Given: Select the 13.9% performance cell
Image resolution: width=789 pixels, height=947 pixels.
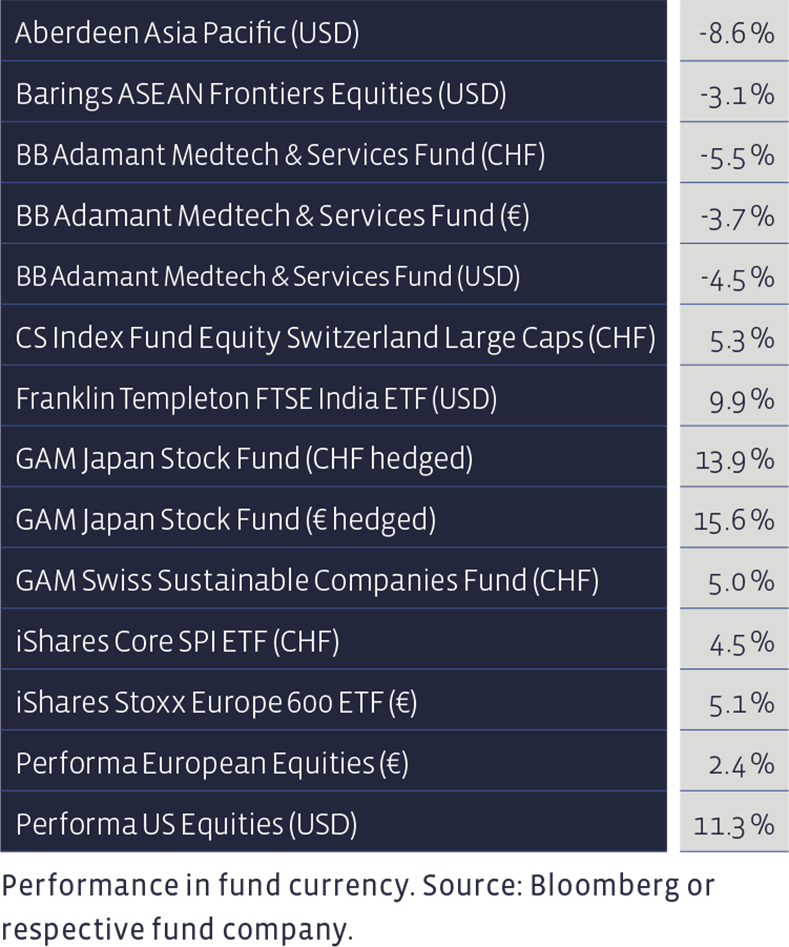Looking at the screenshot, I should click(735, 459).
